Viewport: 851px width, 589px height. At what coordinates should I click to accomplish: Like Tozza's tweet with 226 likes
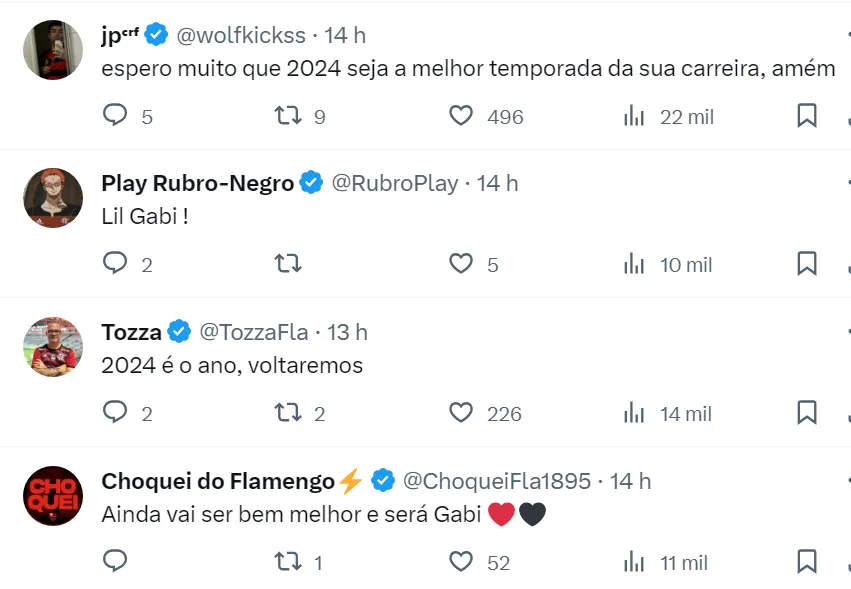pyautogui.click(x=460, y=413)
